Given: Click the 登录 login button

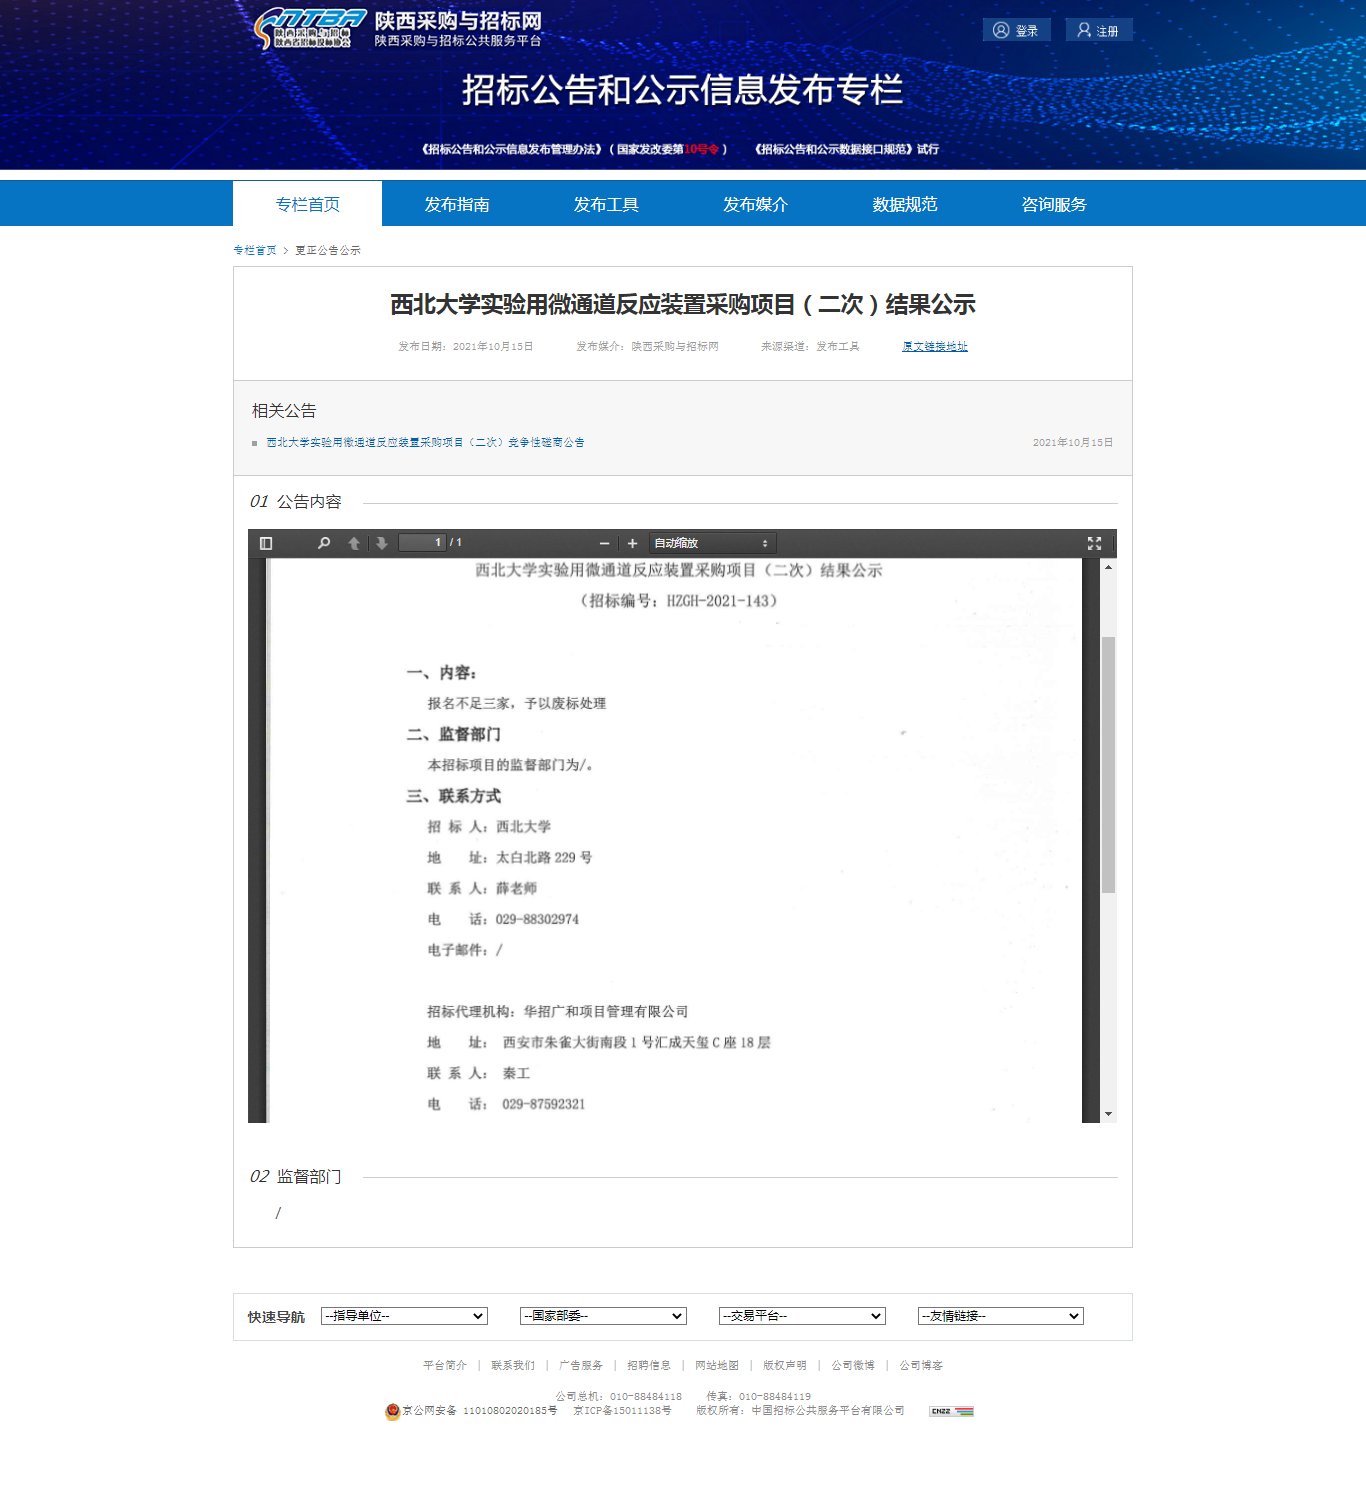Looking at the screenshot, I should [1016, 30].
